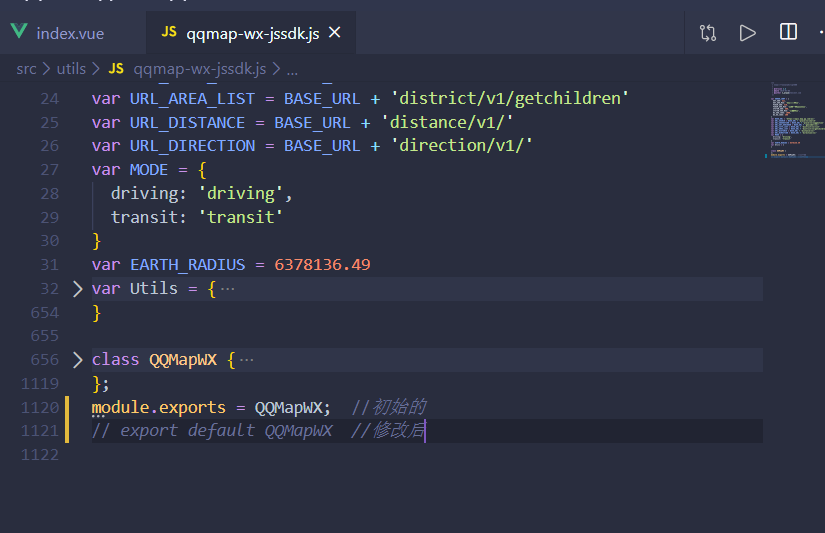Click the 'district/v1/getchildren' string

pyautogui.click(x=509, y=98)
